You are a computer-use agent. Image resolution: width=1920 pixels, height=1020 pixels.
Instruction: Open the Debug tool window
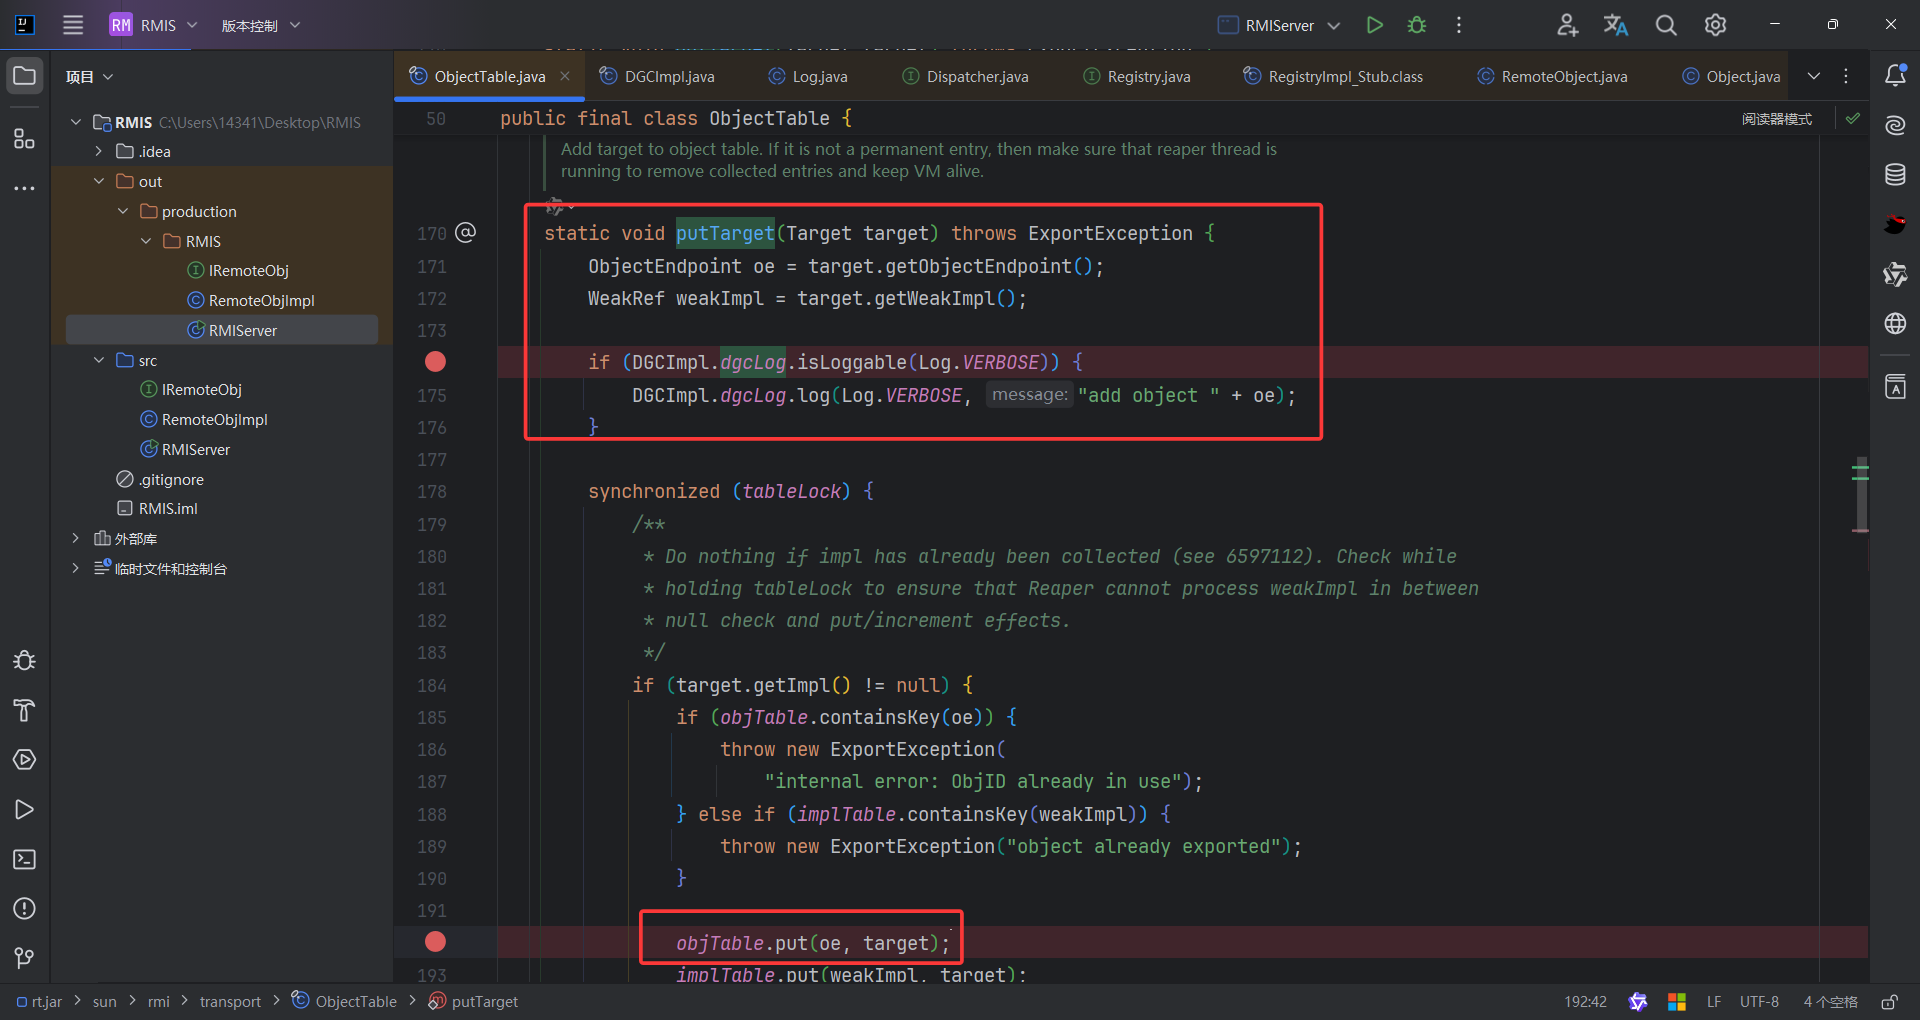tap(24, 660)
